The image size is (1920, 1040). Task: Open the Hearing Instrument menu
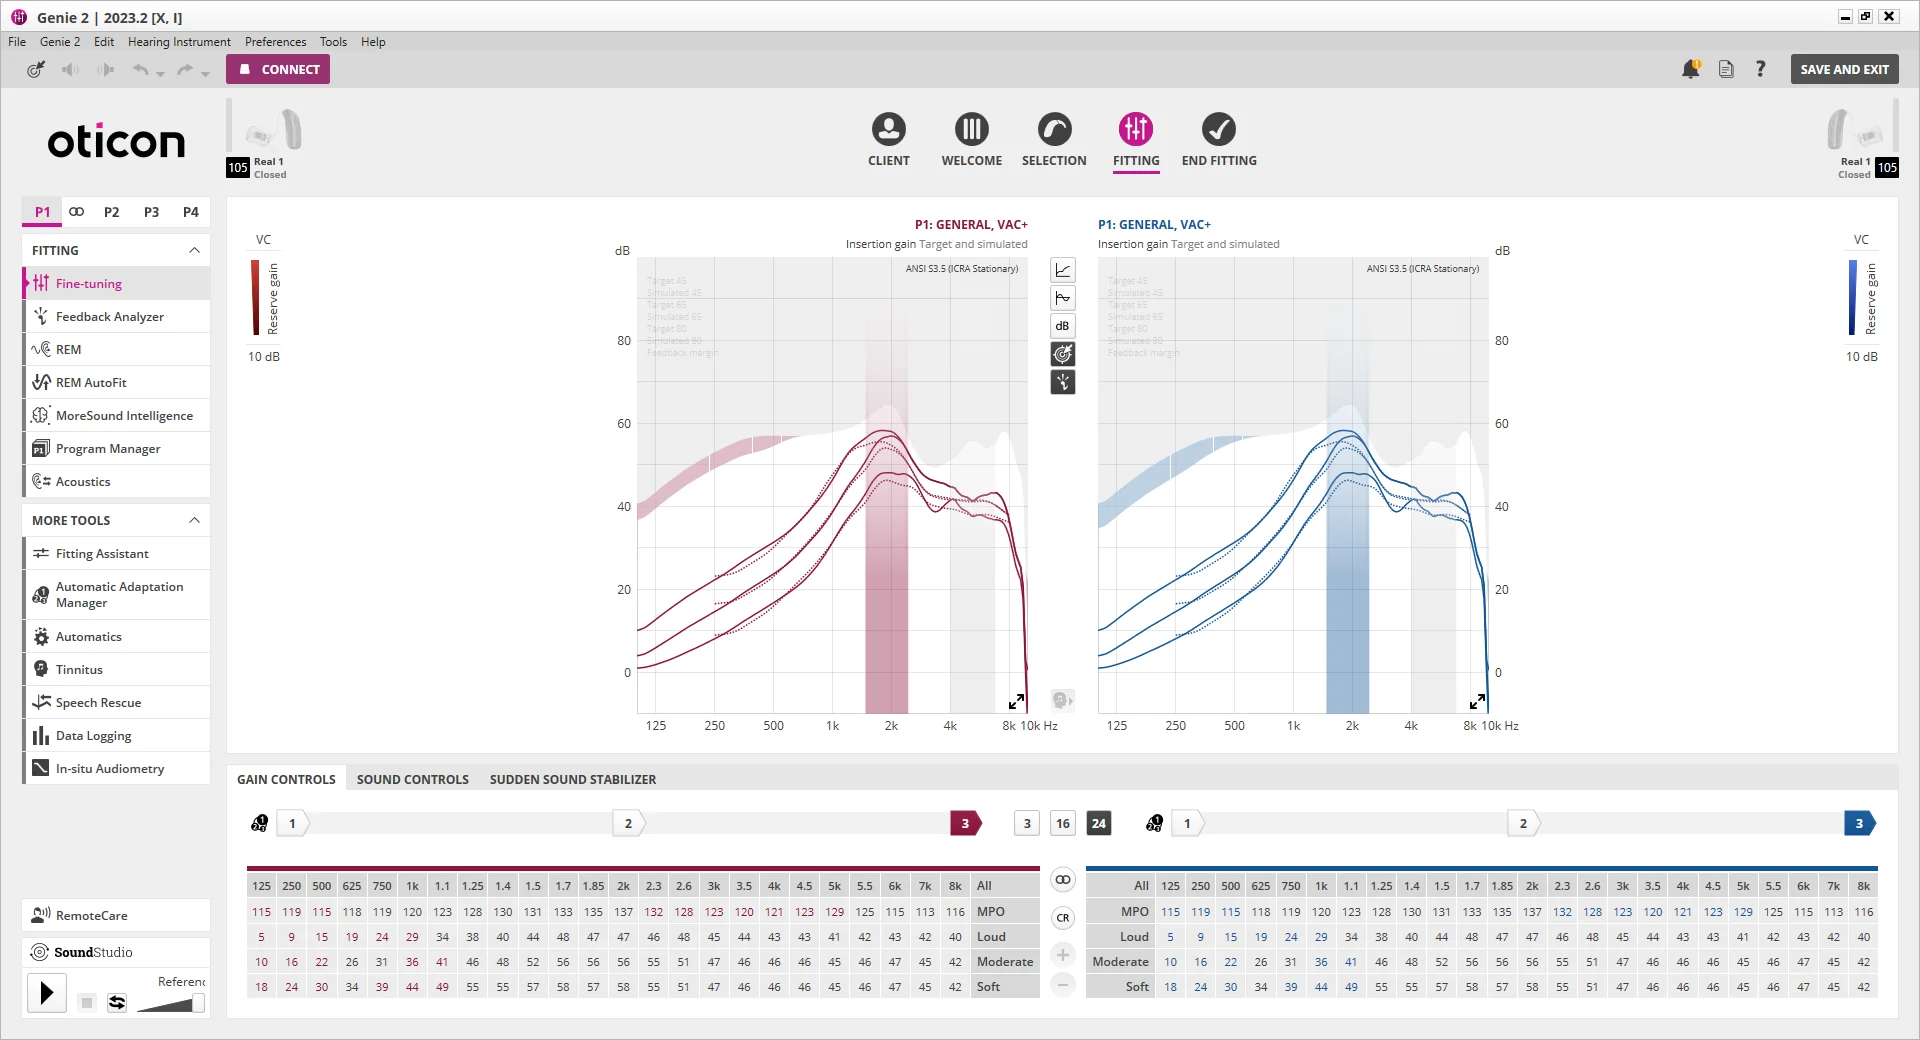click(179, 42)
